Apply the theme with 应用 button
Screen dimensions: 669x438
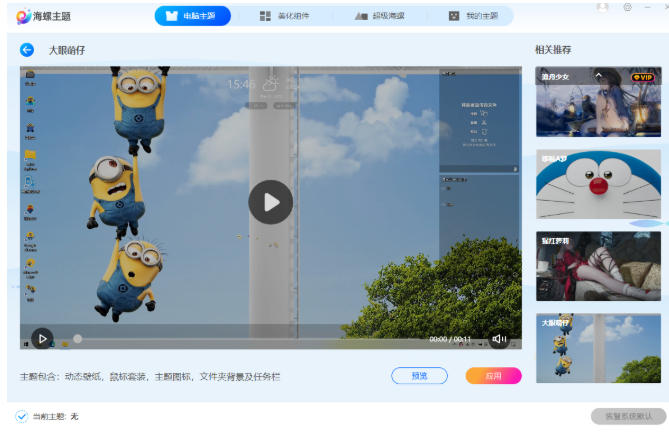click(493, 376)
